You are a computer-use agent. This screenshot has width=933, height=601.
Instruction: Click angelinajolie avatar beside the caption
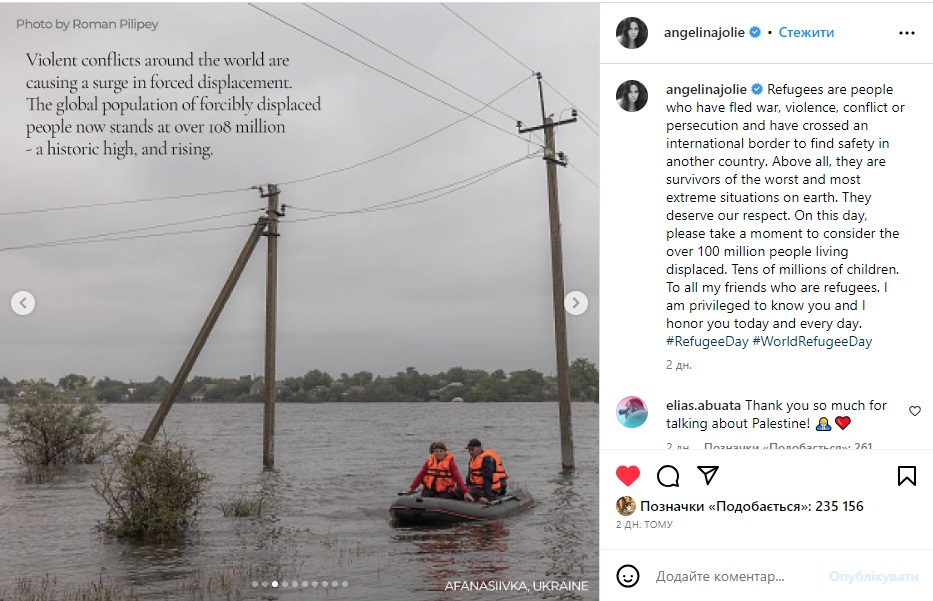coord(632,96)
